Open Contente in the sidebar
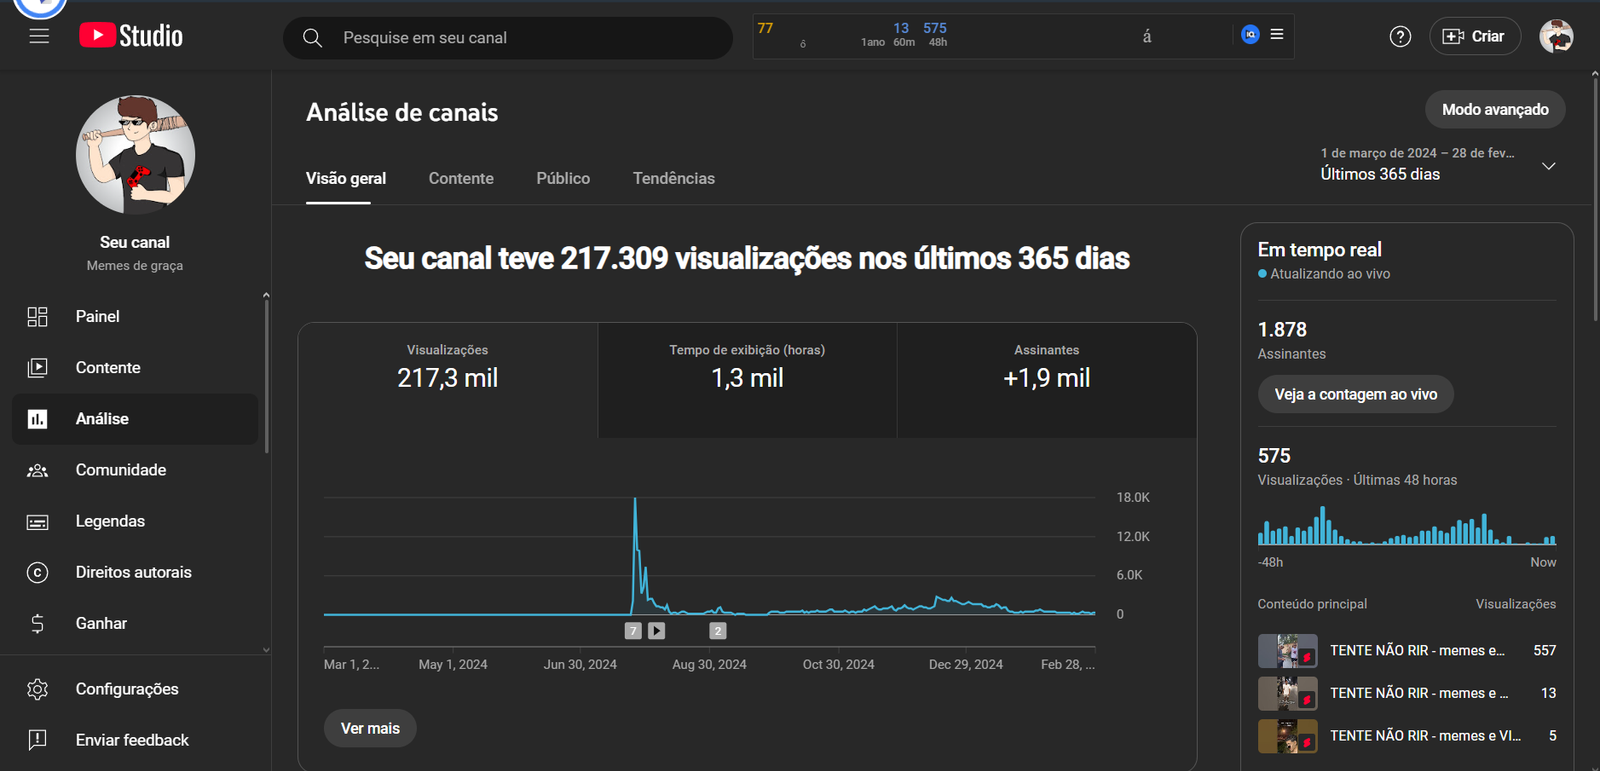This screenshot has height=771, width=1600. coord(135,368)
